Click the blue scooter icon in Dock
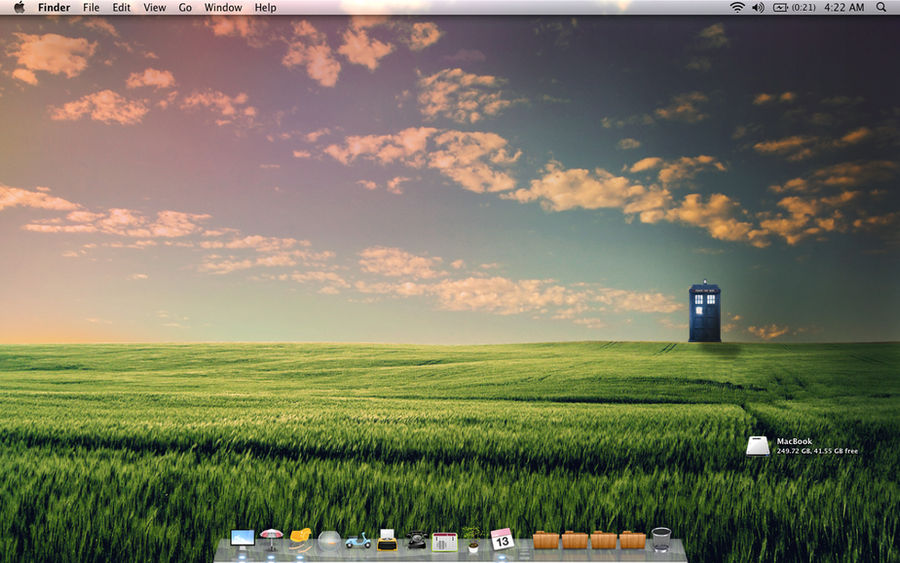Viewport: 900px width, 563px height. [x=358, y=541]
